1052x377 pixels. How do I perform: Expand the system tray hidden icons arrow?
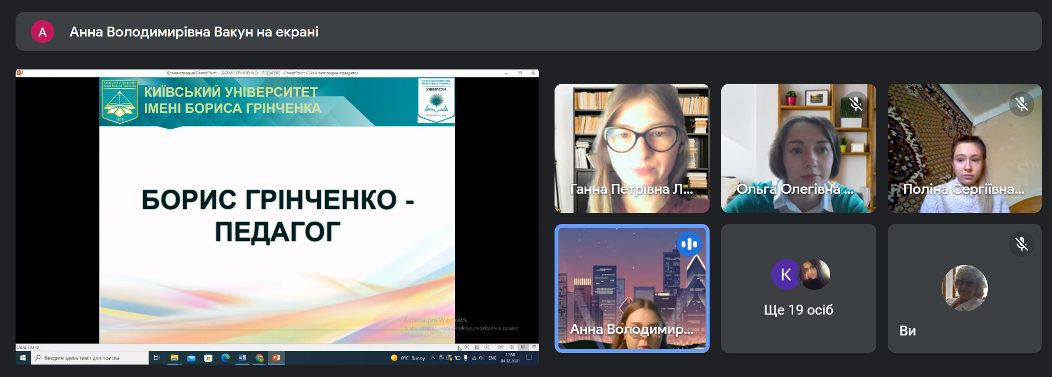(433, 358)
